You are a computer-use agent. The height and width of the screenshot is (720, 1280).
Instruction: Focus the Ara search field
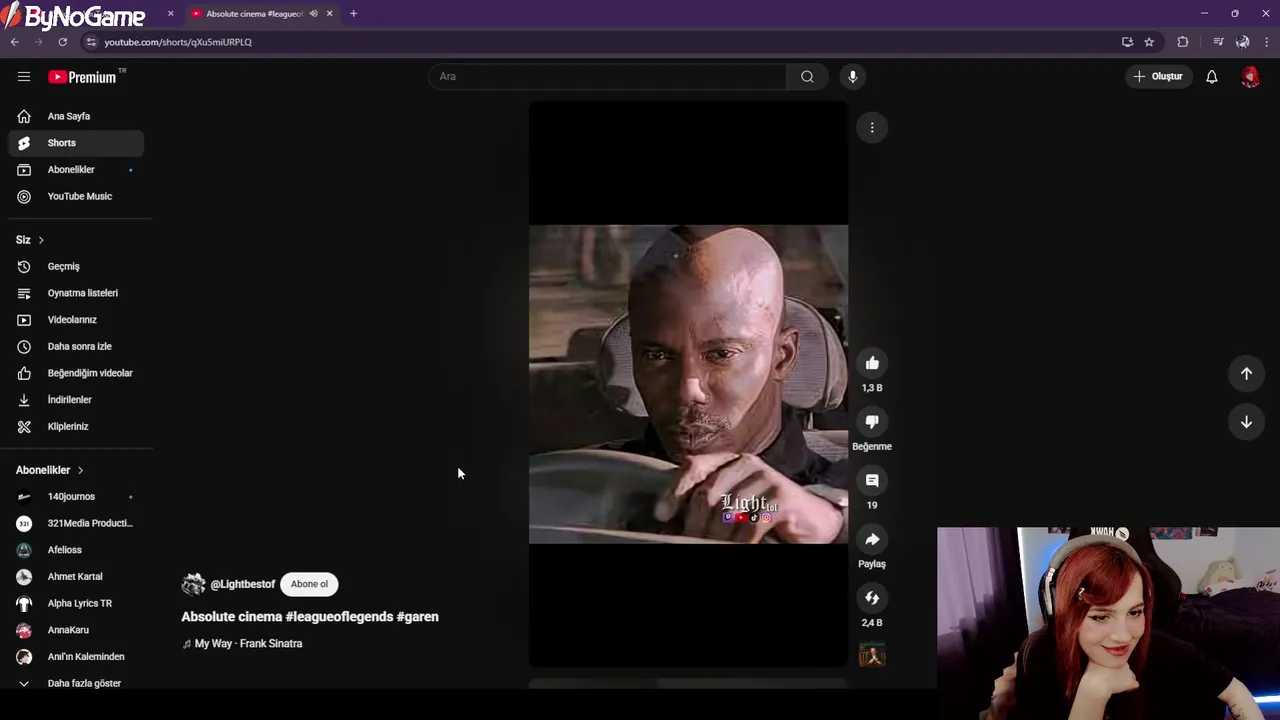608,77
